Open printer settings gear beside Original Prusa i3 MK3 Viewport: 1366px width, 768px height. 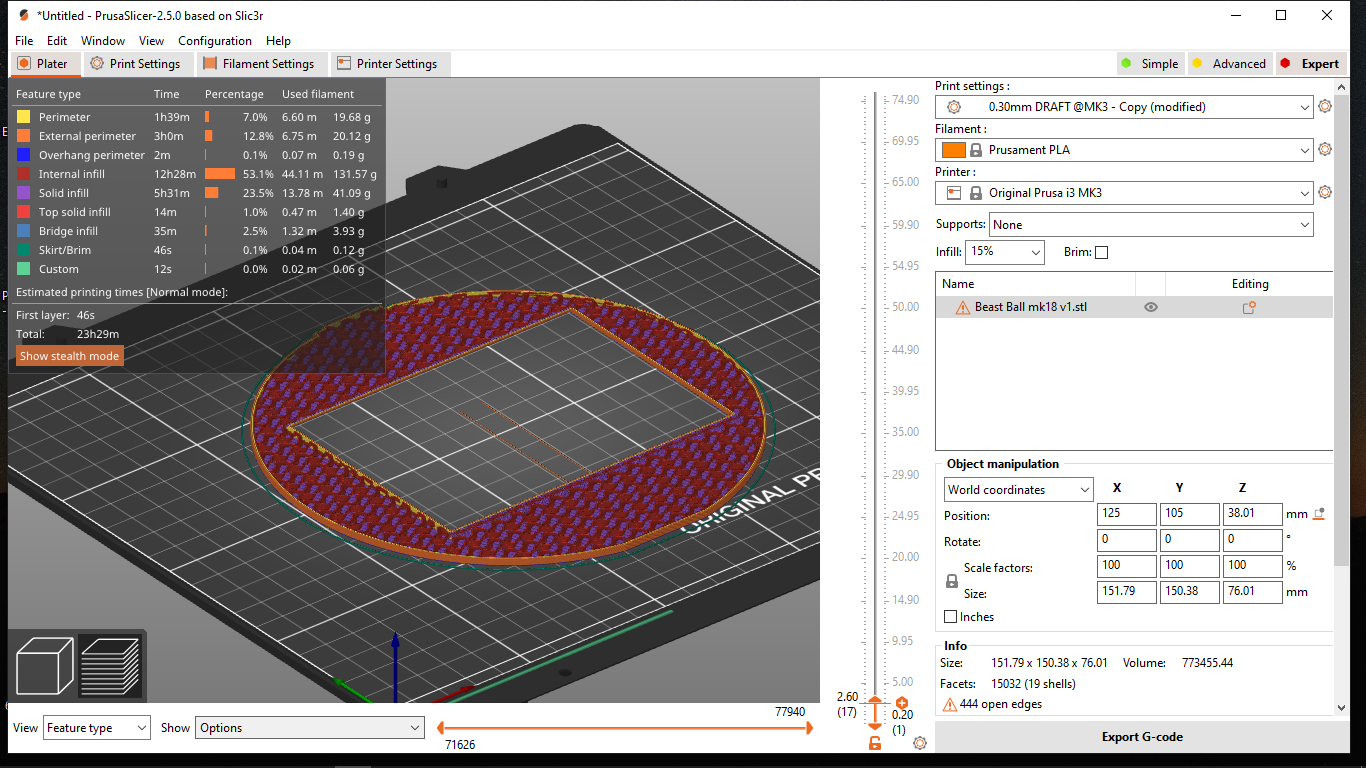[1325, 192]
